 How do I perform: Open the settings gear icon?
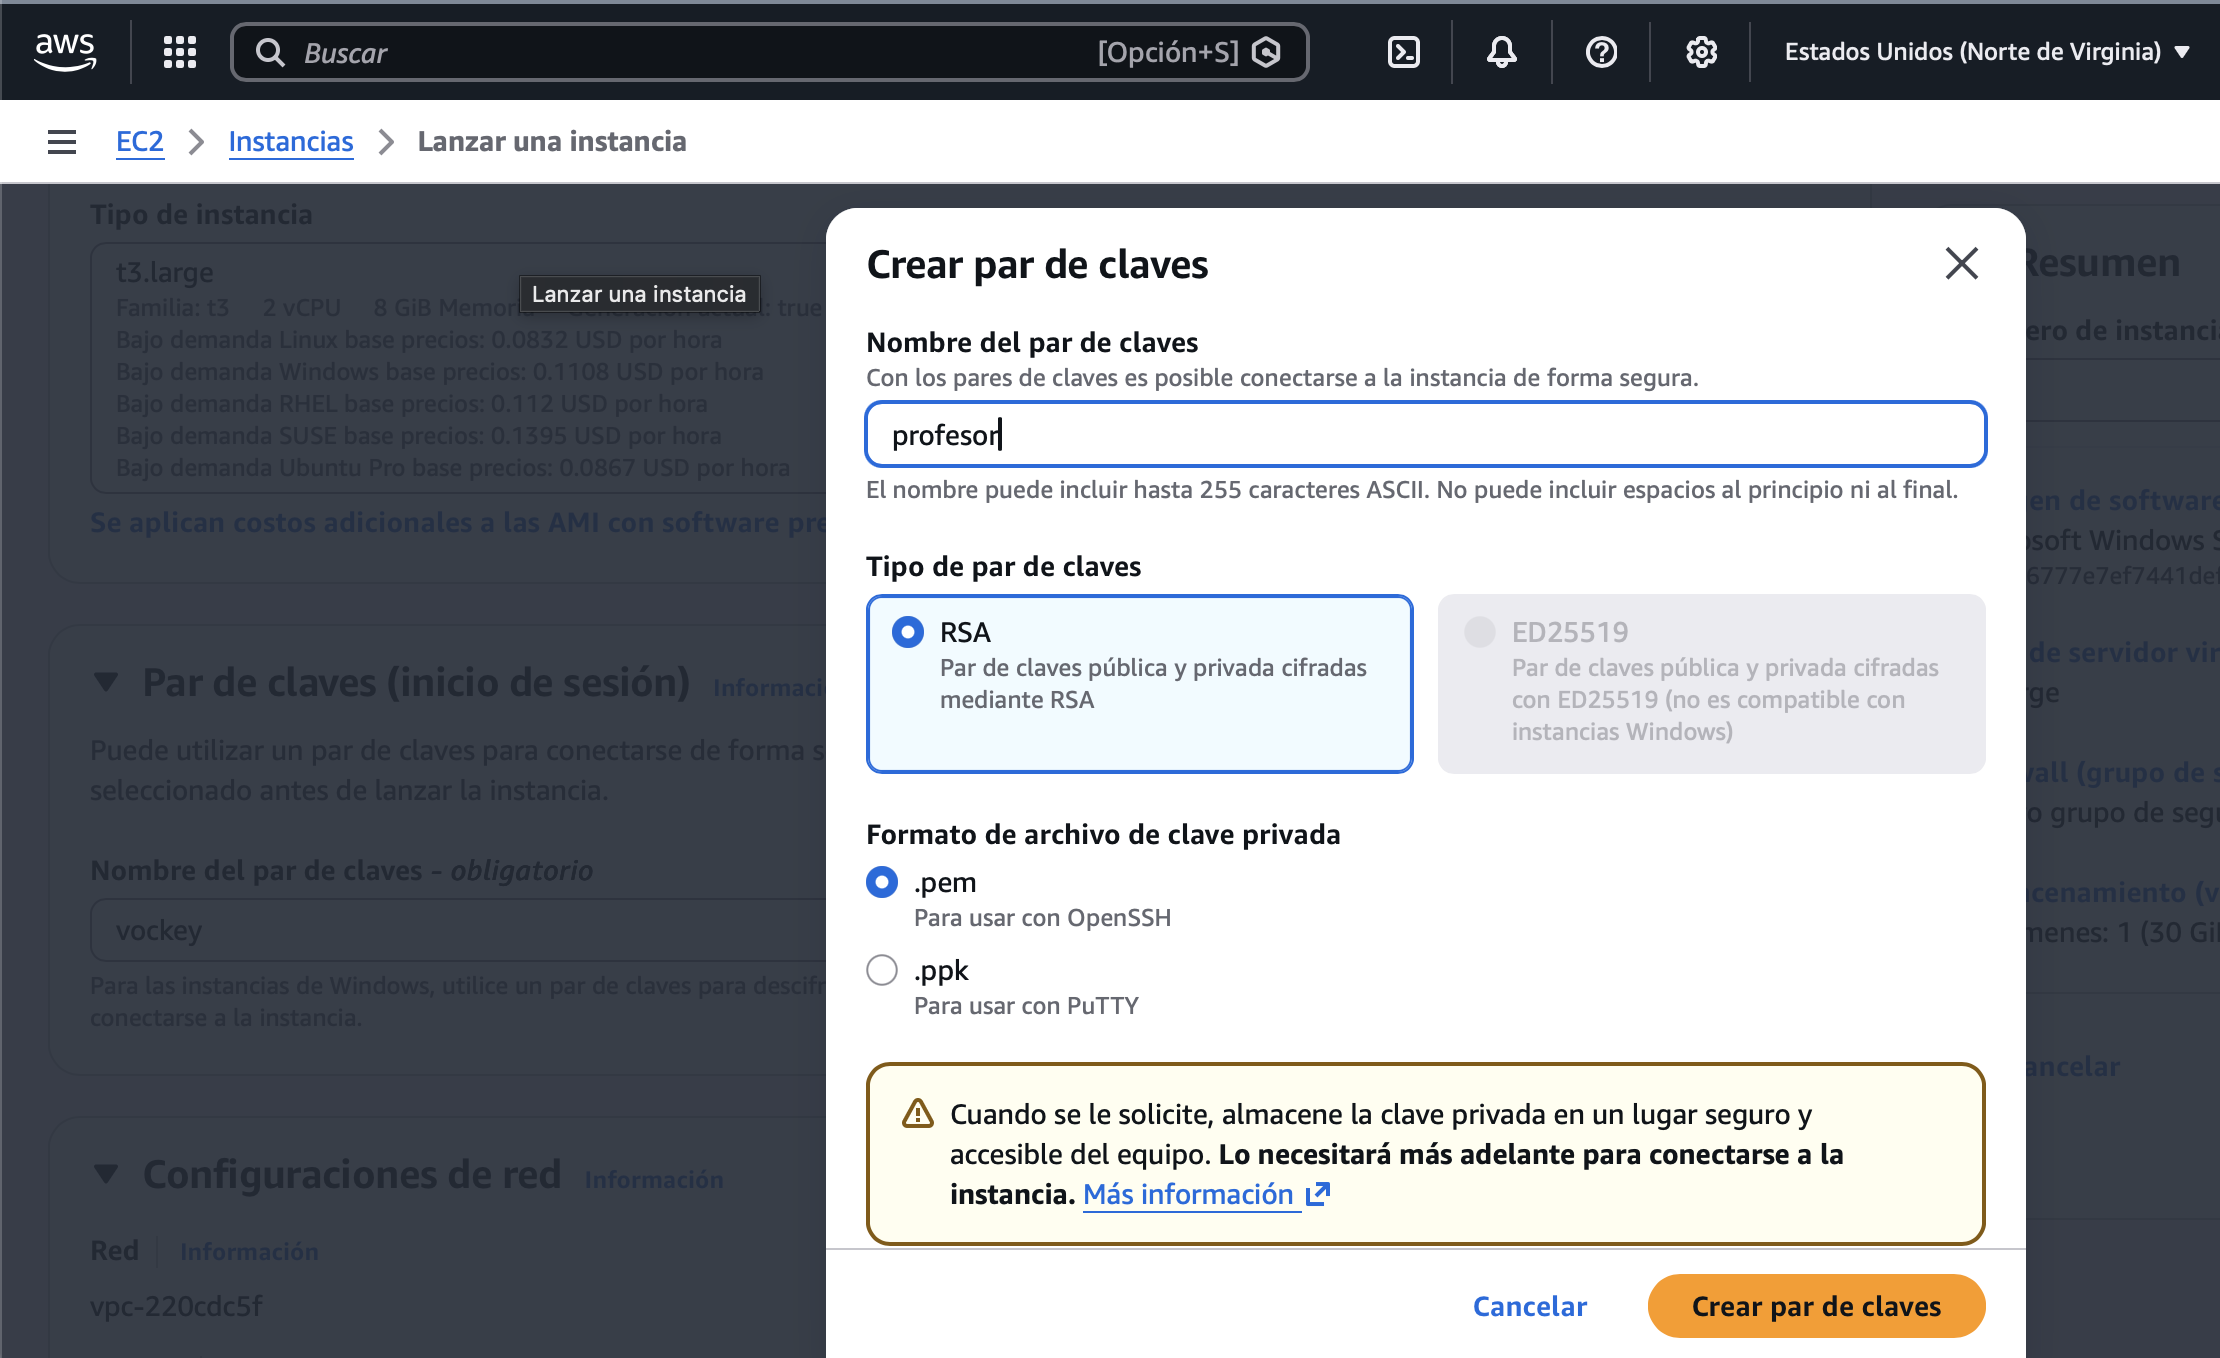click(x=1701, y=52)
